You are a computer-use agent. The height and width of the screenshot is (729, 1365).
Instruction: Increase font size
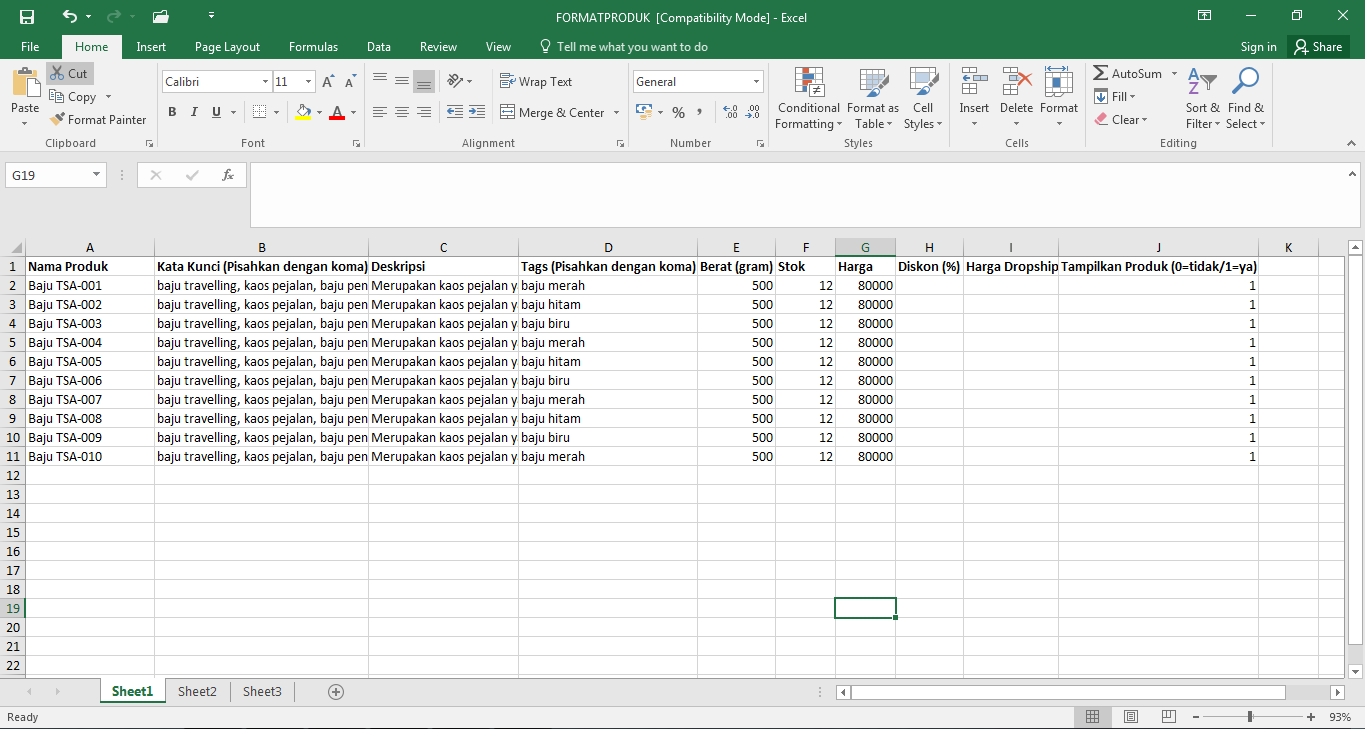[x=328, y=82]
